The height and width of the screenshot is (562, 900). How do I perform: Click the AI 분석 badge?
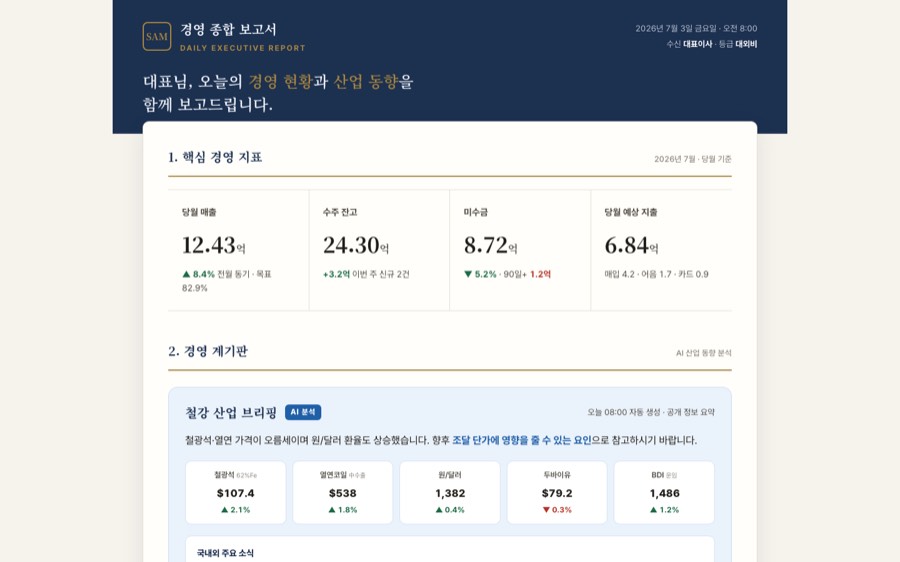coord(303,412)
